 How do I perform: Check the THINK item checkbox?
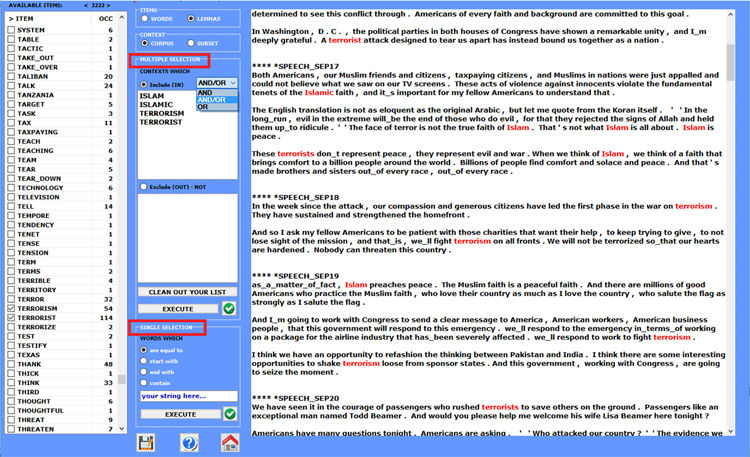pyautogui.click(x=11, y=383)
